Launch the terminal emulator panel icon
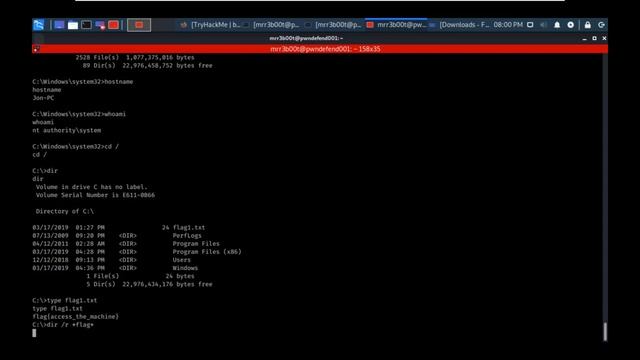The width and height of the screenshot is (640, 360). pyautogui.click(x=86, y=25)
